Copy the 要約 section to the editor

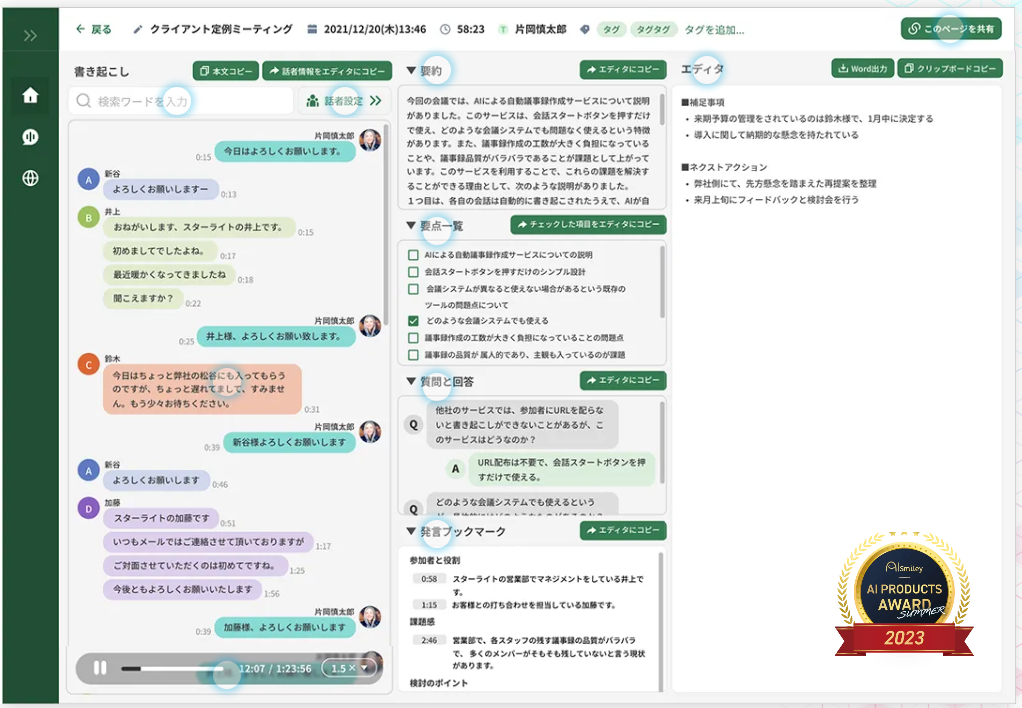pyautogui.click(x=623, y=70)
